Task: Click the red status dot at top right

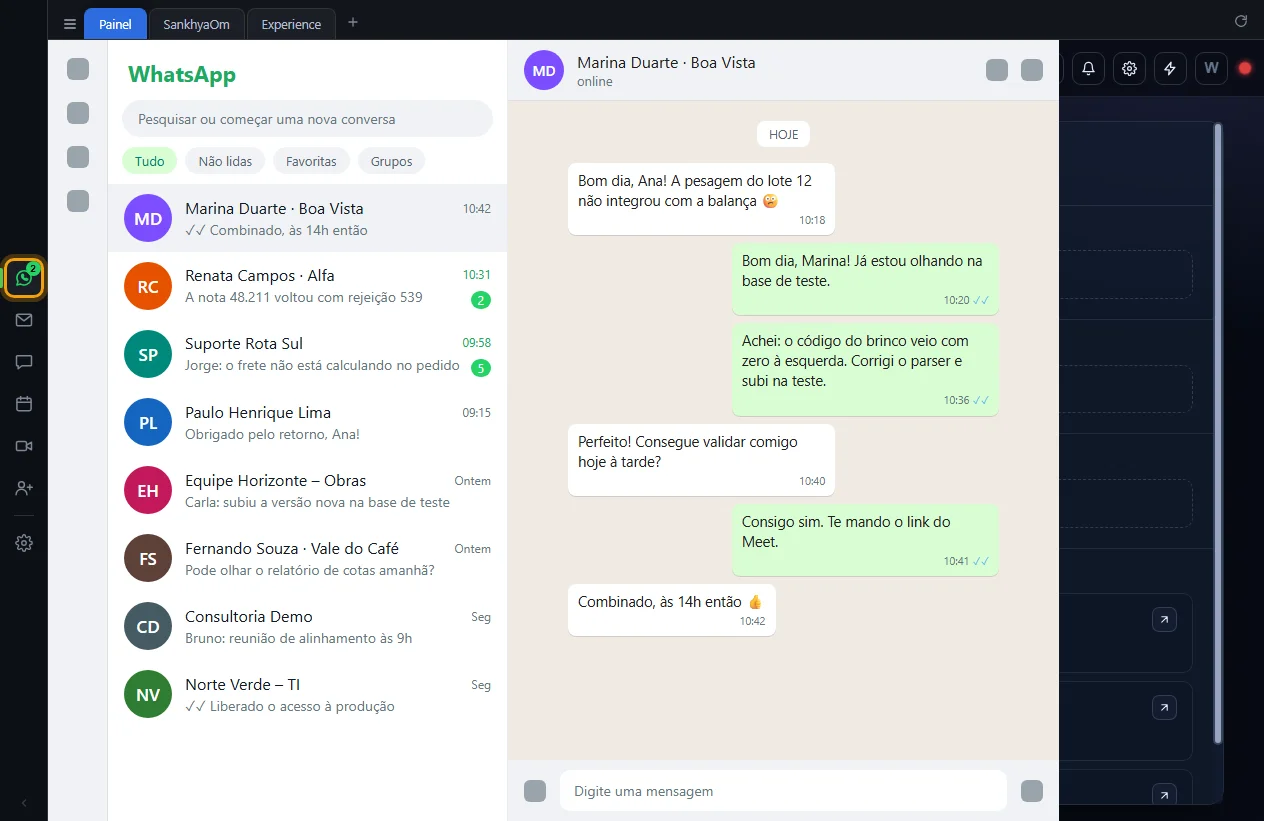Action: (1245, 68)
